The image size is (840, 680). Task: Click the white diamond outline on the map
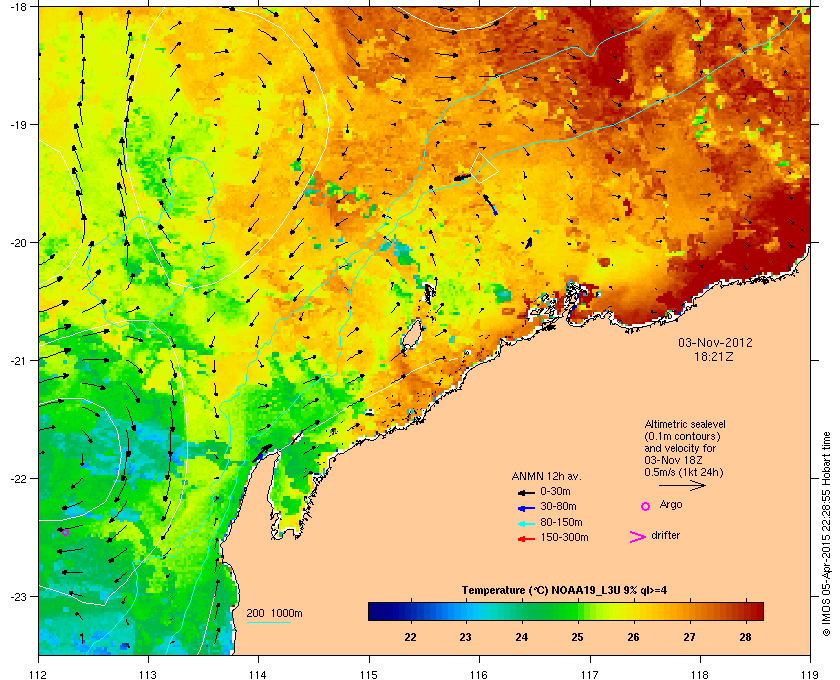tap(484, 168)
